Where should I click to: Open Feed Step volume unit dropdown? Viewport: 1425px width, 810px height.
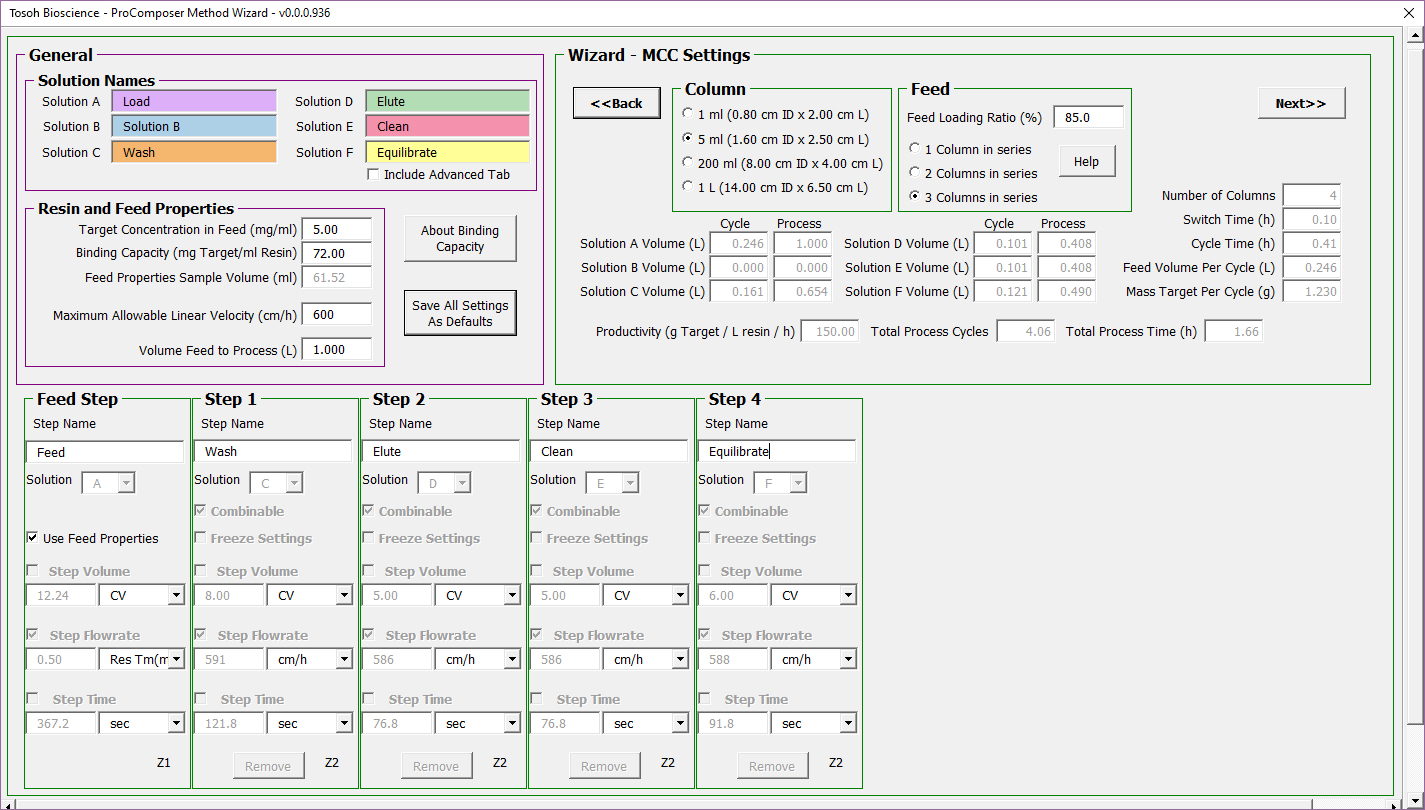176,595
